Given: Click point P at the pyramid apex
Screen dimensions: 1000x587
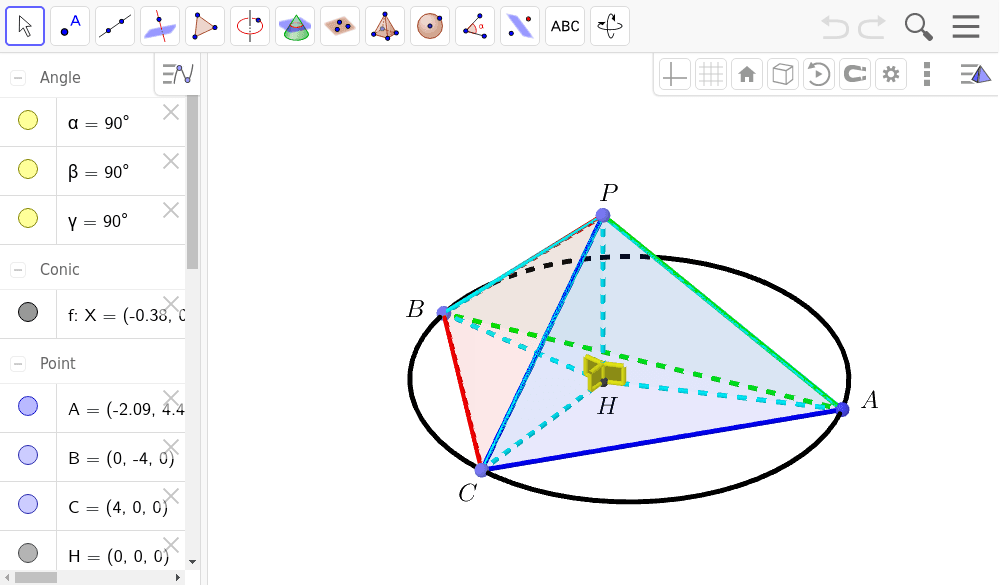Looking at the screenshot, I should point(603,215).
